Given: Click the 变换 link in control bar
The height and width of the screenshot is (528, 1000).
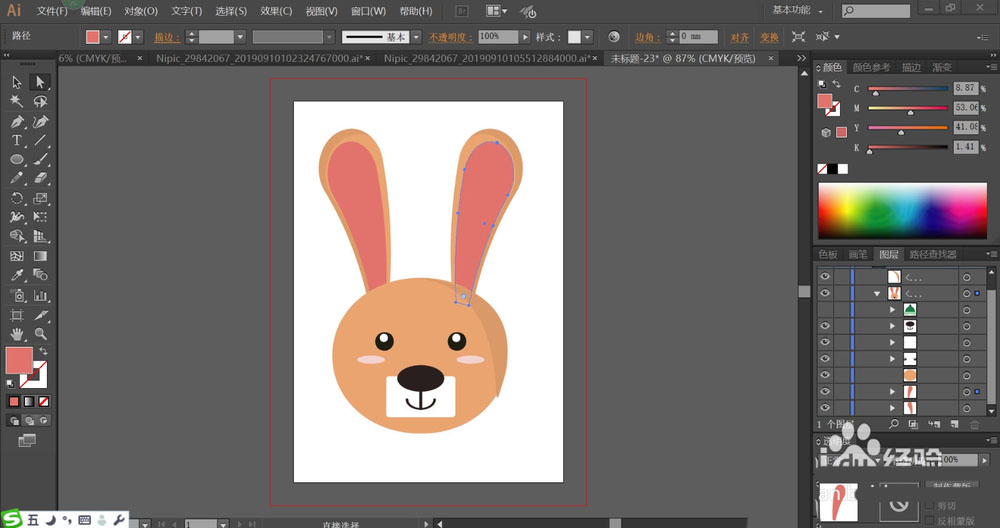Looking at the screenshot, I should pyautogui.click(x=768, y=37).
